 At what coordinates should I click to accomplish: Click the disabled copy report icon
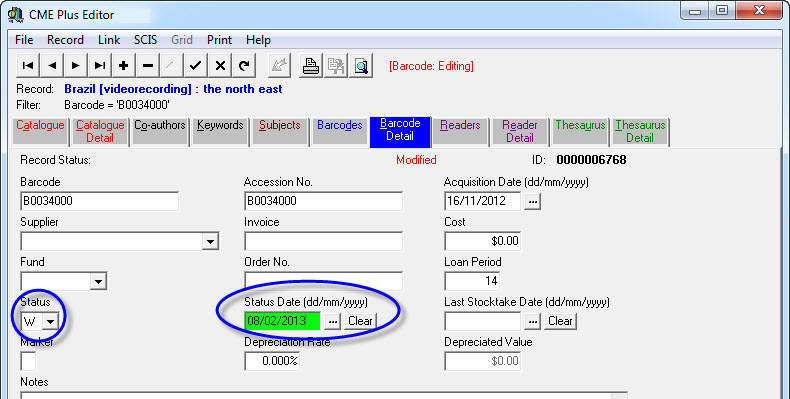click(336, 65)
